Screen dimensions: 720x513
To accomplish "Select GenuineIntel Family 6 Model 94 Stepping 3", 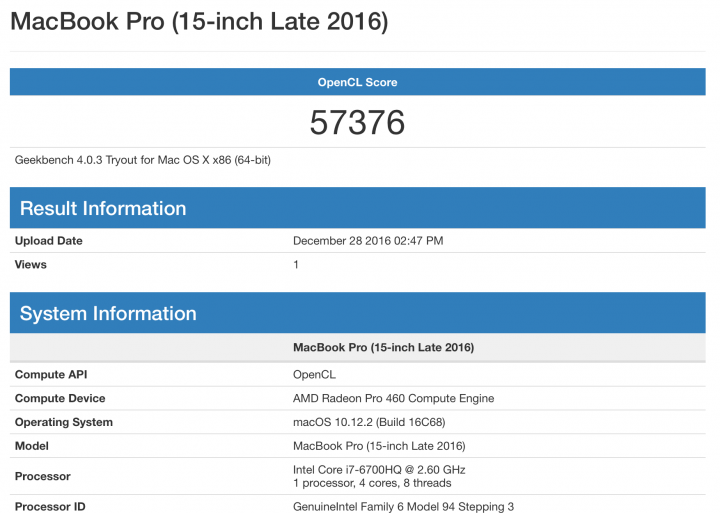I will coord(404,507).
